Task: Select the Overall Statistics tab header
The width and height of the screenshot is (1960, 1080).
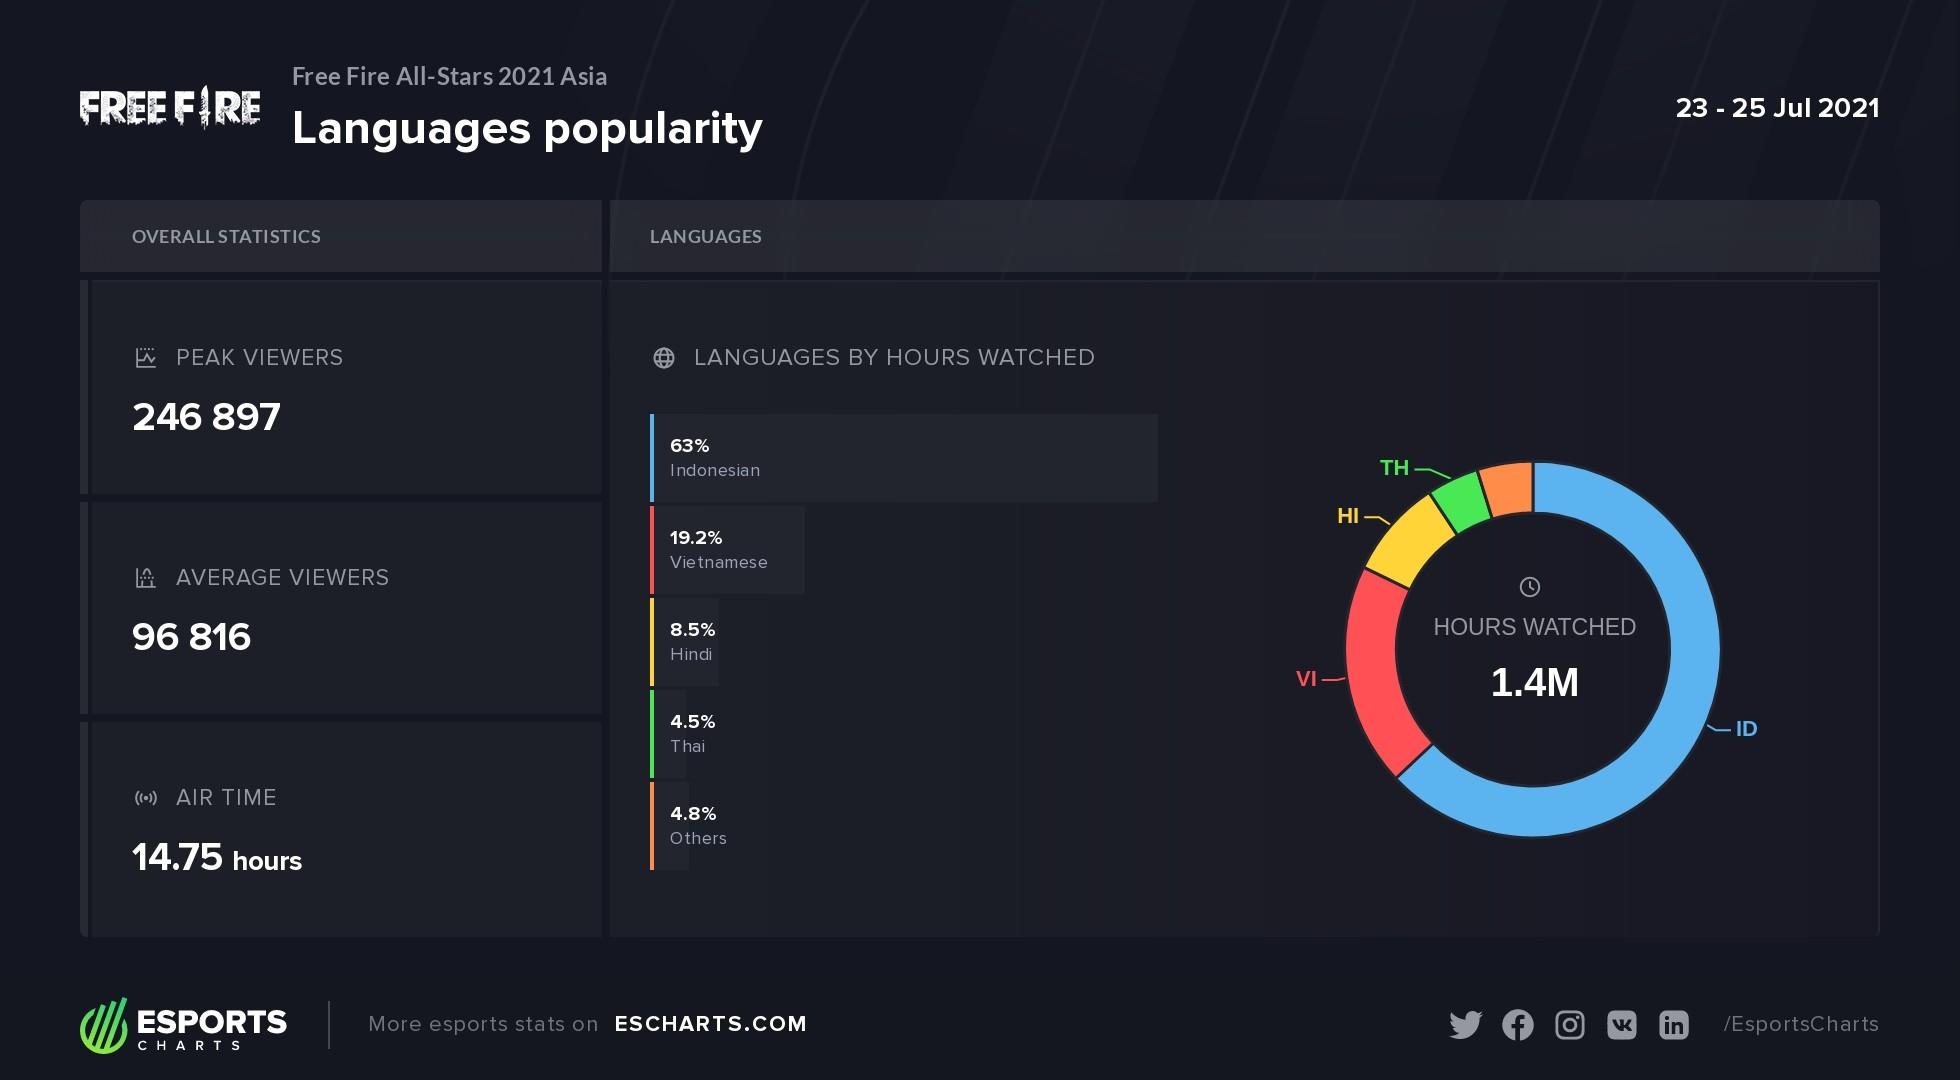Action: click(341, 236)
